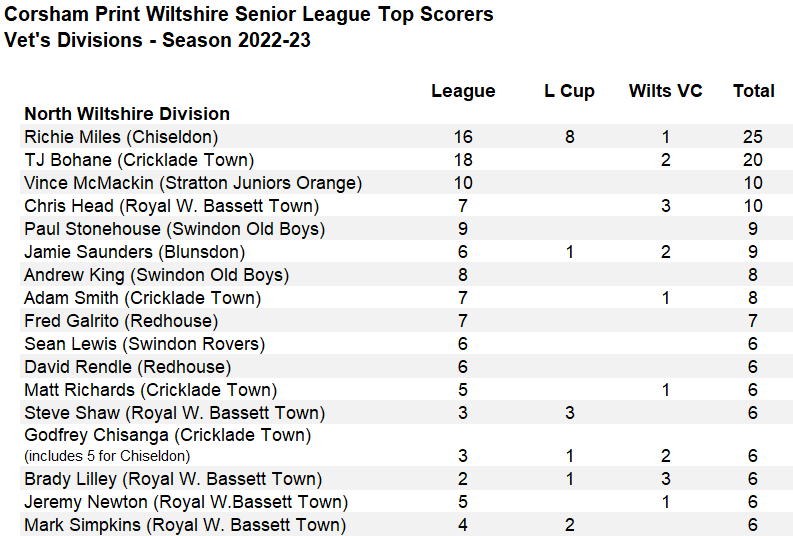Select Mark Simpkins (Royal W. Bassett Town)
The width and height of the screenshot is (793, 536).
(x=185, y=525)
